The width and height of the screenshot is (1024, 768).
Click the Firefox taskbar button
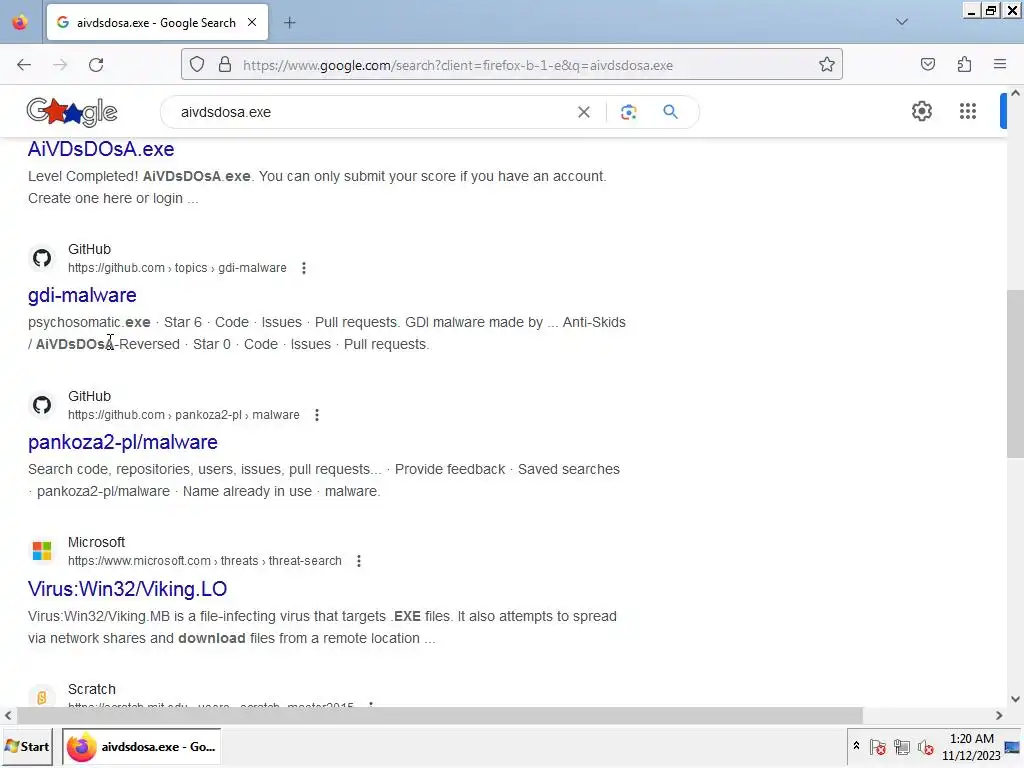tap(142, 747)
